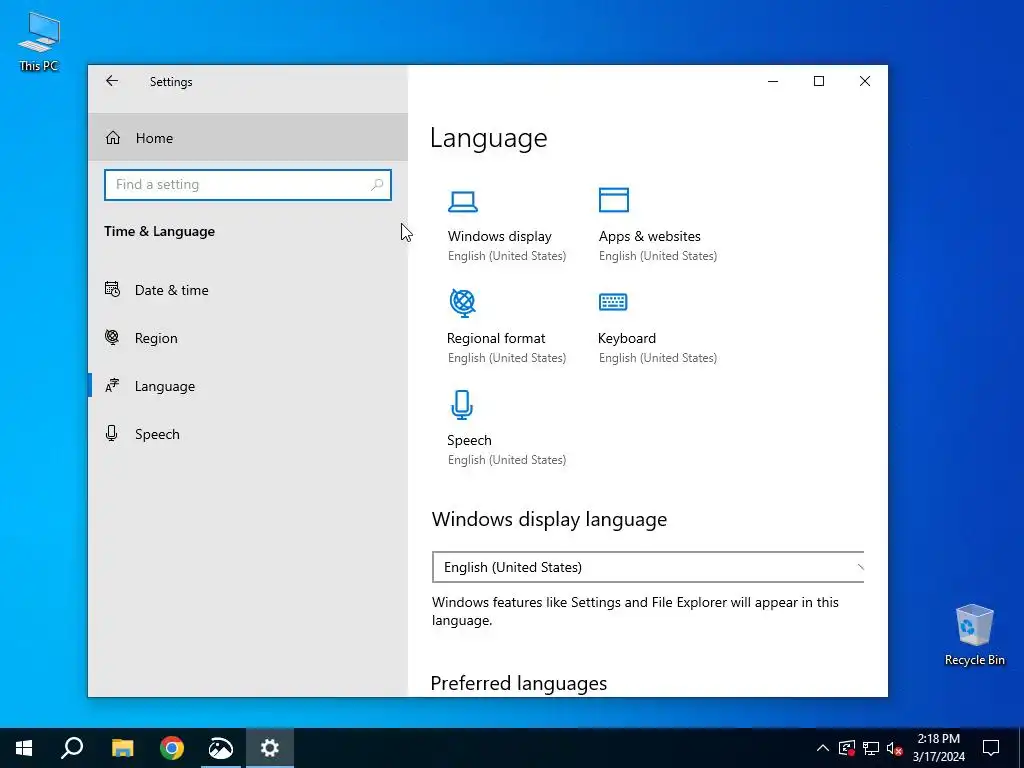Open the Keyboard language tile
This screenshot has width=1024, height=768.
click(658, 328)
